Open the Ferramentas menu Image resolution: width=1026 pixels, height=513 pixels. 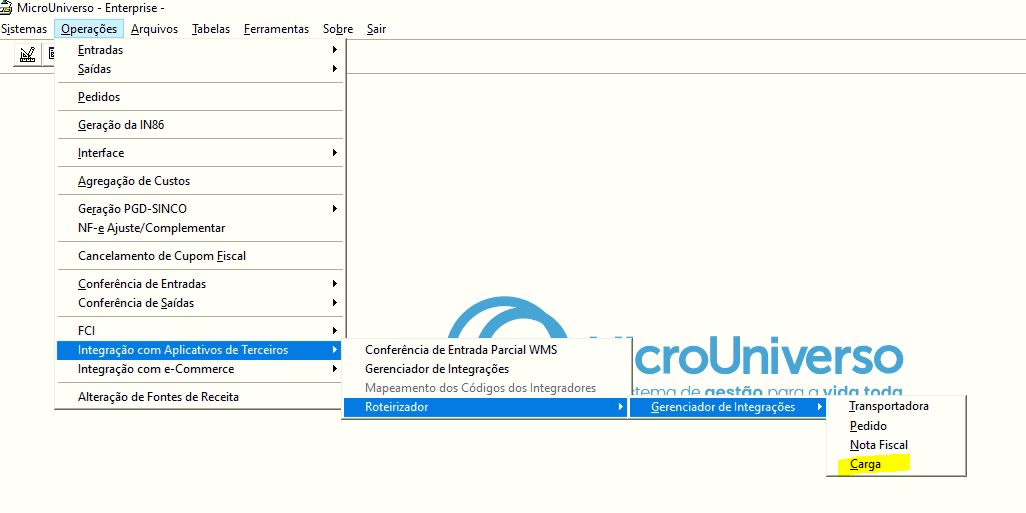(276, 29)
